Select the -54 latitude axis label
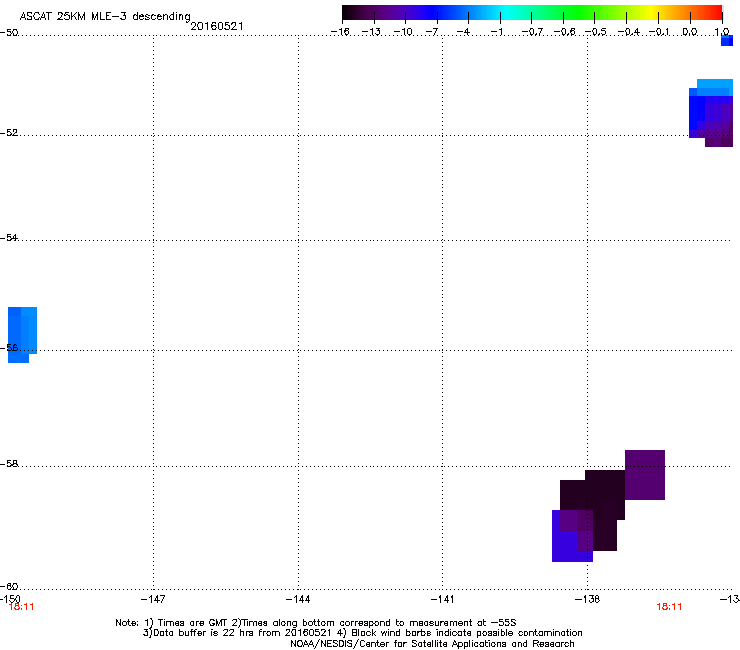The width and height of the screenshot is (740, 650). 9,237
